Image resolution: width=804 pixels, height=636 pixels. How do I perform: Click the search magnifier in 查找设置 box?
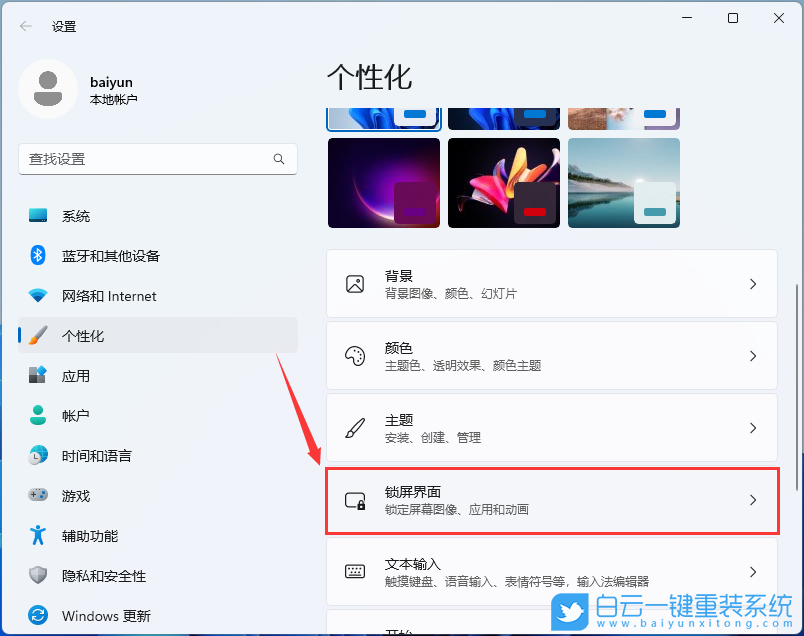280,159
